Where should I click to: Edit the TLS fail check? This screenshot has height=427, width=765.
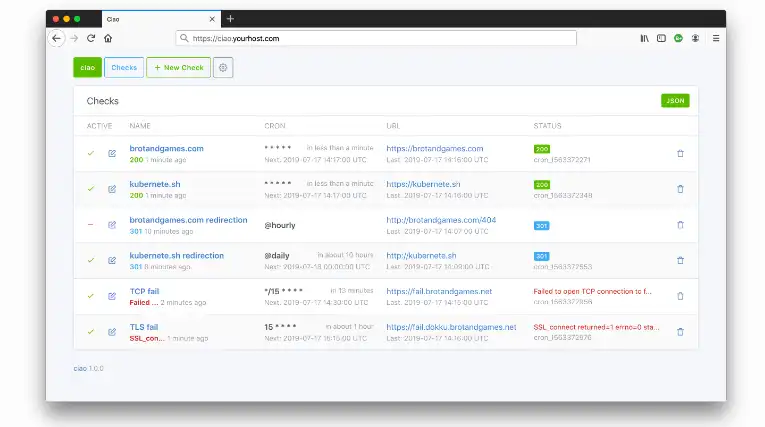(112, 332)
